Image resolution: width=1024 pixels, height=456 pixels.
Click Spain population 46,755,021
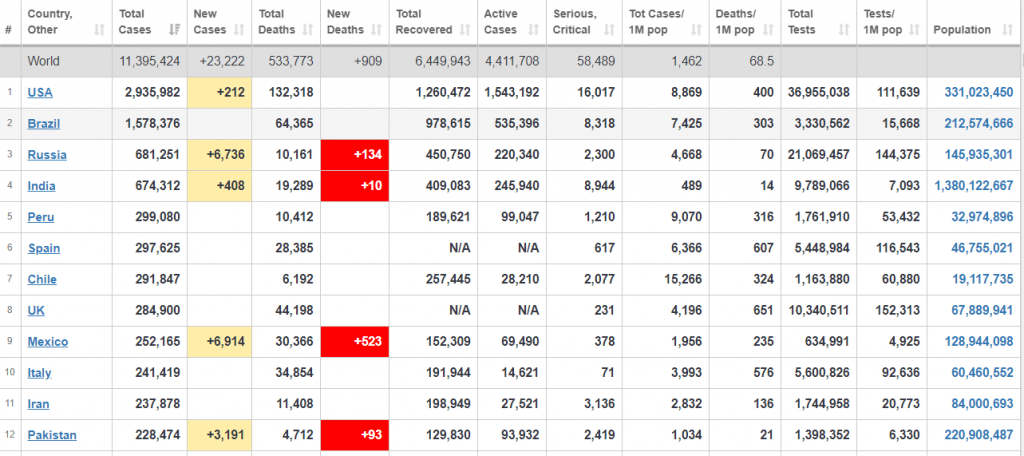click(x=982, y=248)
